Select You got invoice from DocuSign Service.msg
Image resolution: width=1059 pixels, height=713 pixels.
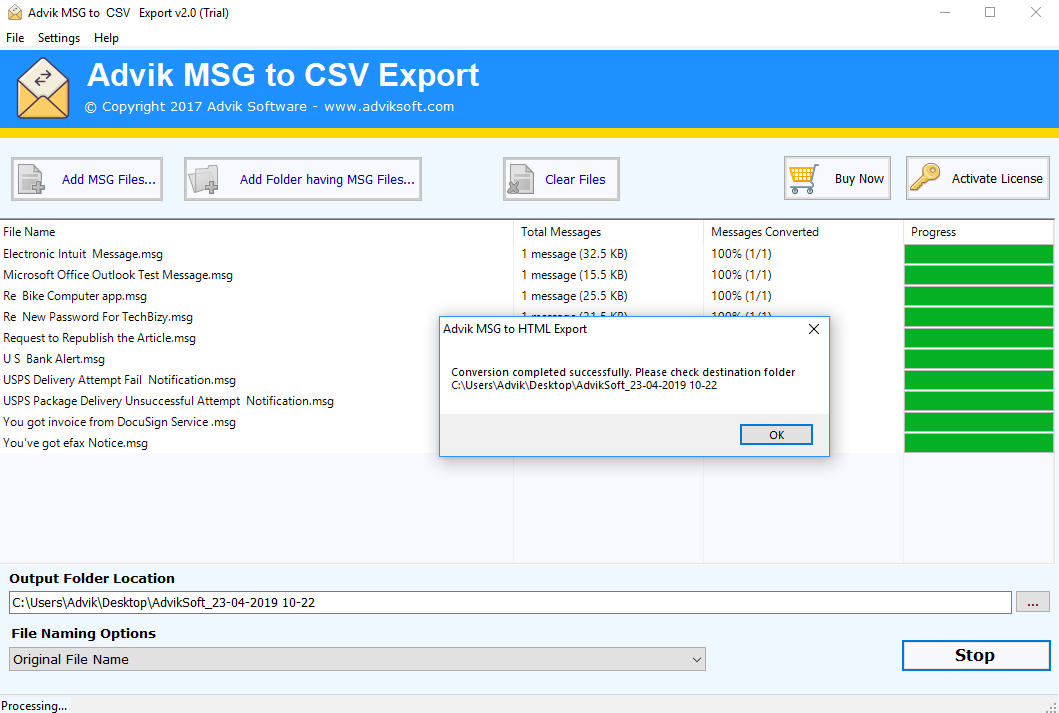(x=120, y=422)
